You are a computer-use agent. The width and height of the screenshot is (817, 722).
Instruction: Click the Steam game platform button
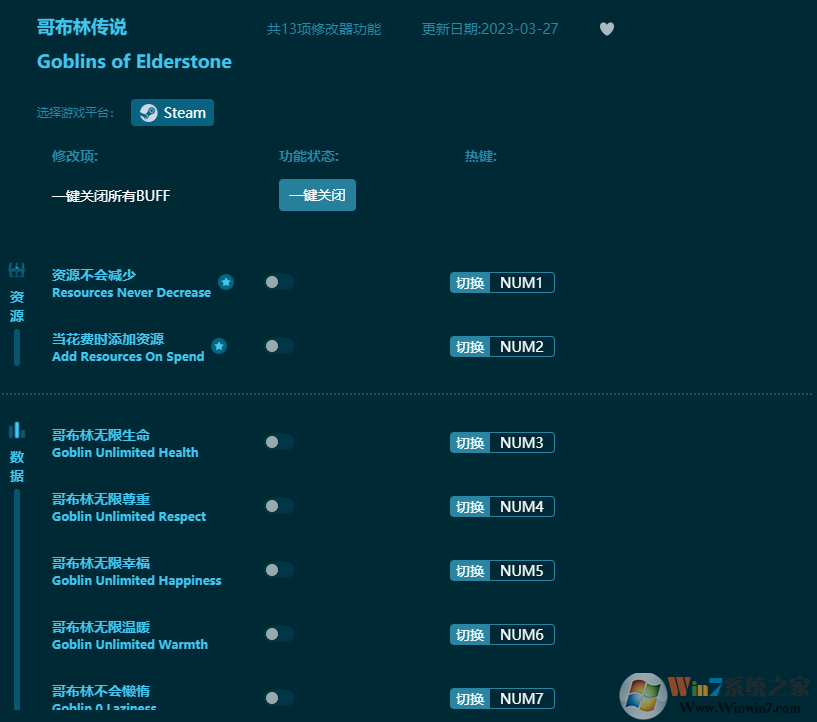click(x=172, y=112)
